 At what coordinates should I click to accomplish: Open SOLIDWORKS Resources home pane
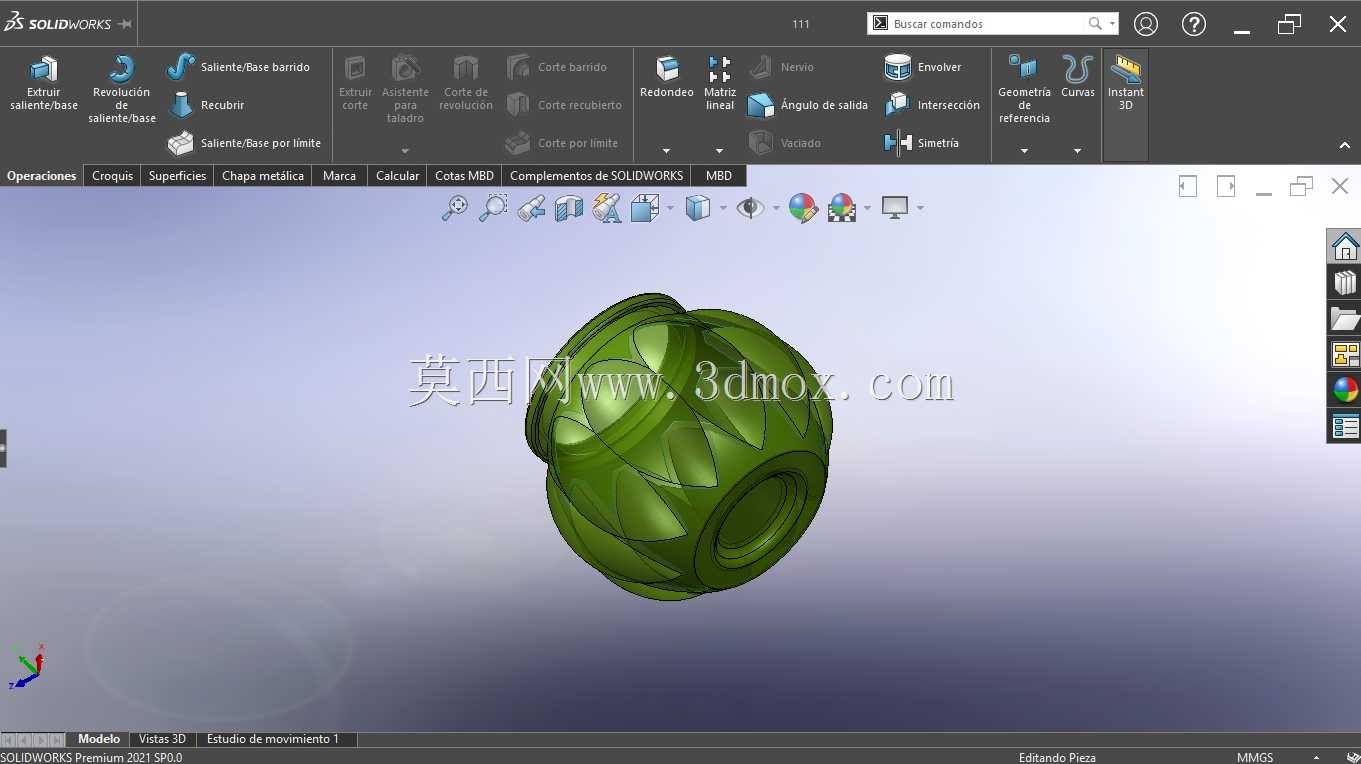pos(1345,245)
